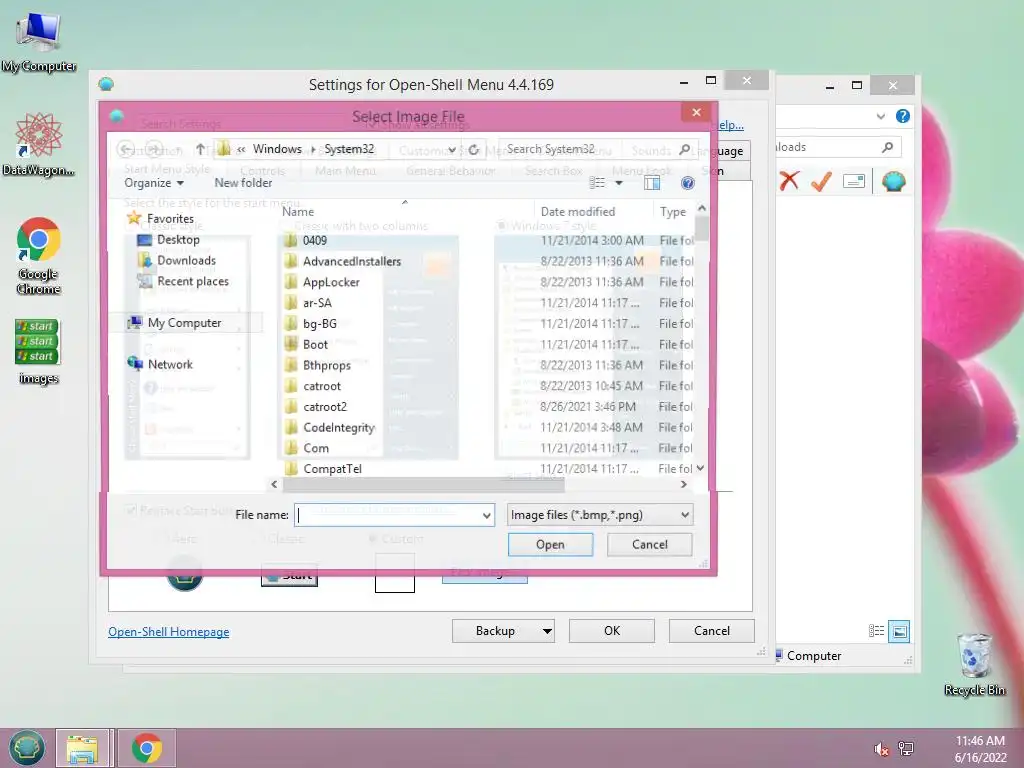Click the horizontal scrollbar in file list
Screen dimensions: 1024x768
423,485
